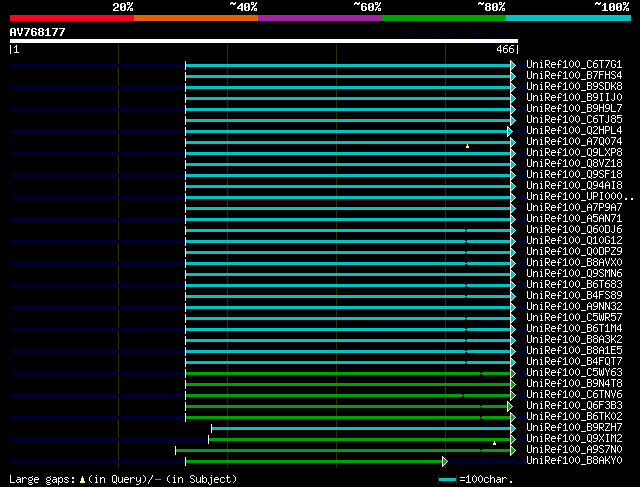
Task: Click the arrowhead ending the Q6F3B3 alignment bar
Action: pos(510,407)
